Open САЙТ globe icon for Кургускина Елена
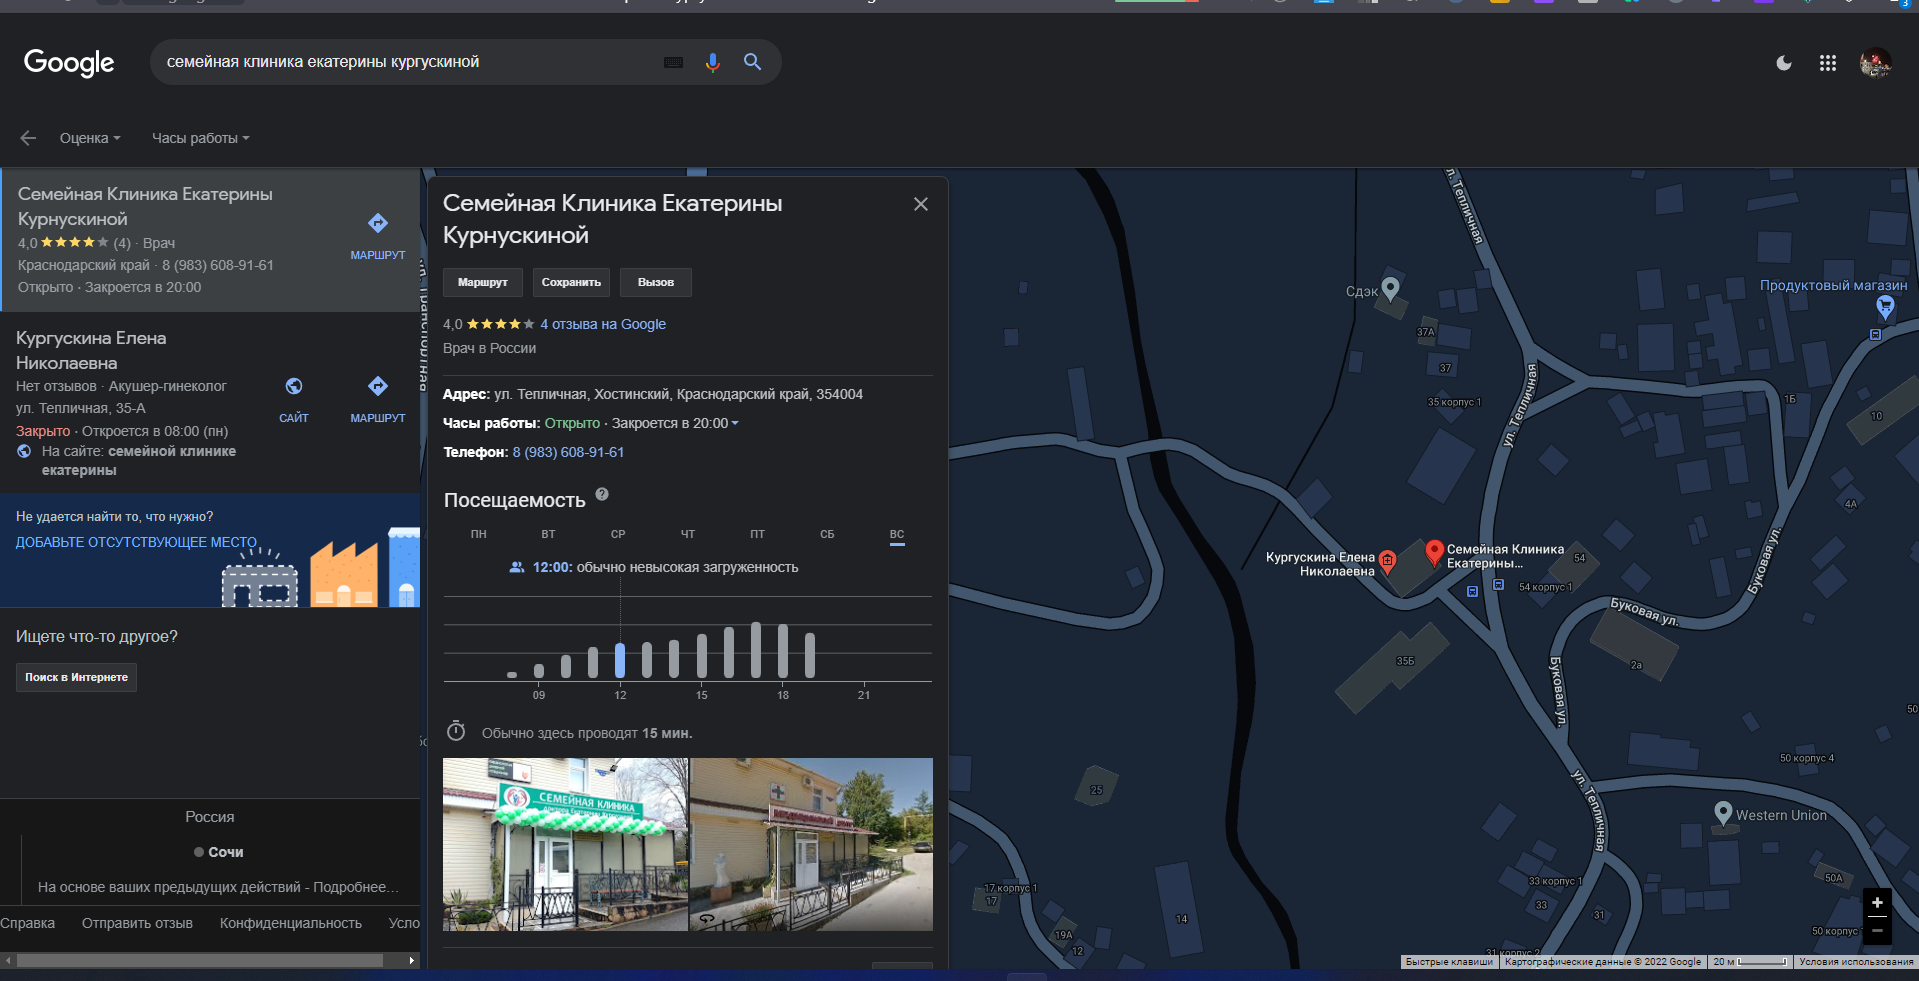This screenshot has width=1919, height=981. 294,386
